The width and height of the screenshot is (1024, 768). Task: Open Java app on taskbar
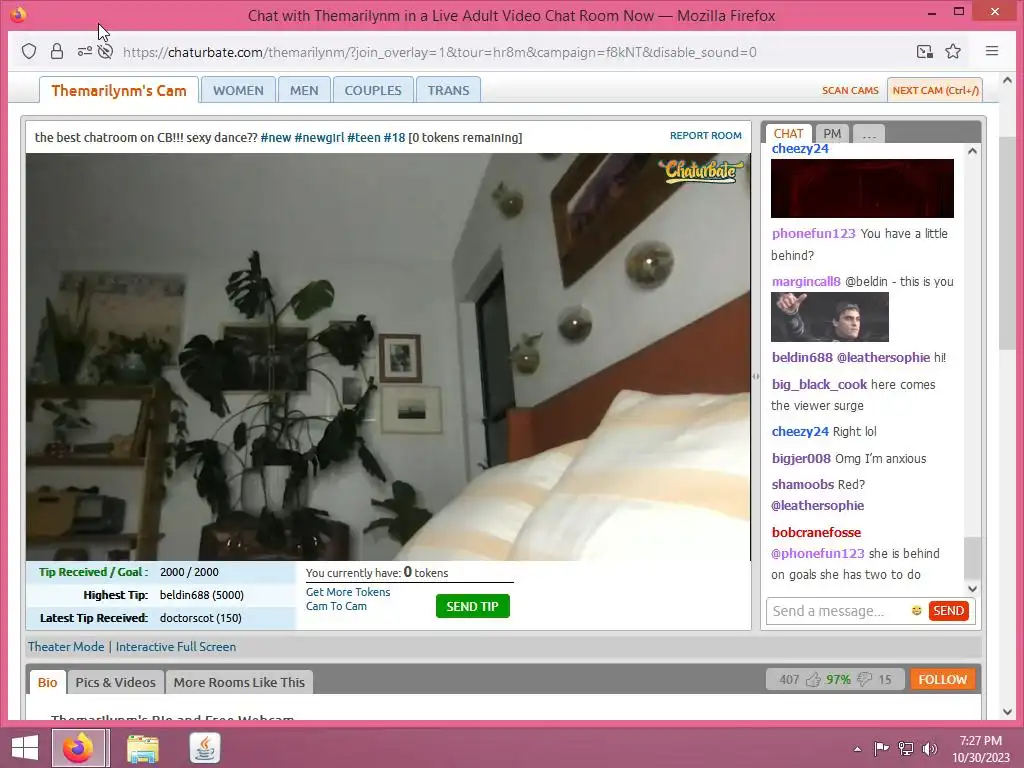205,748
